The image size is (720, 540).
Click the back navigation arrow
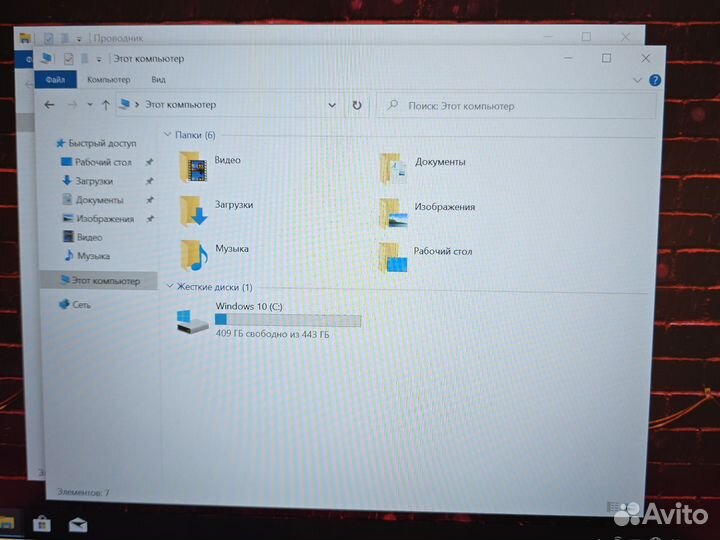[49, 105]
